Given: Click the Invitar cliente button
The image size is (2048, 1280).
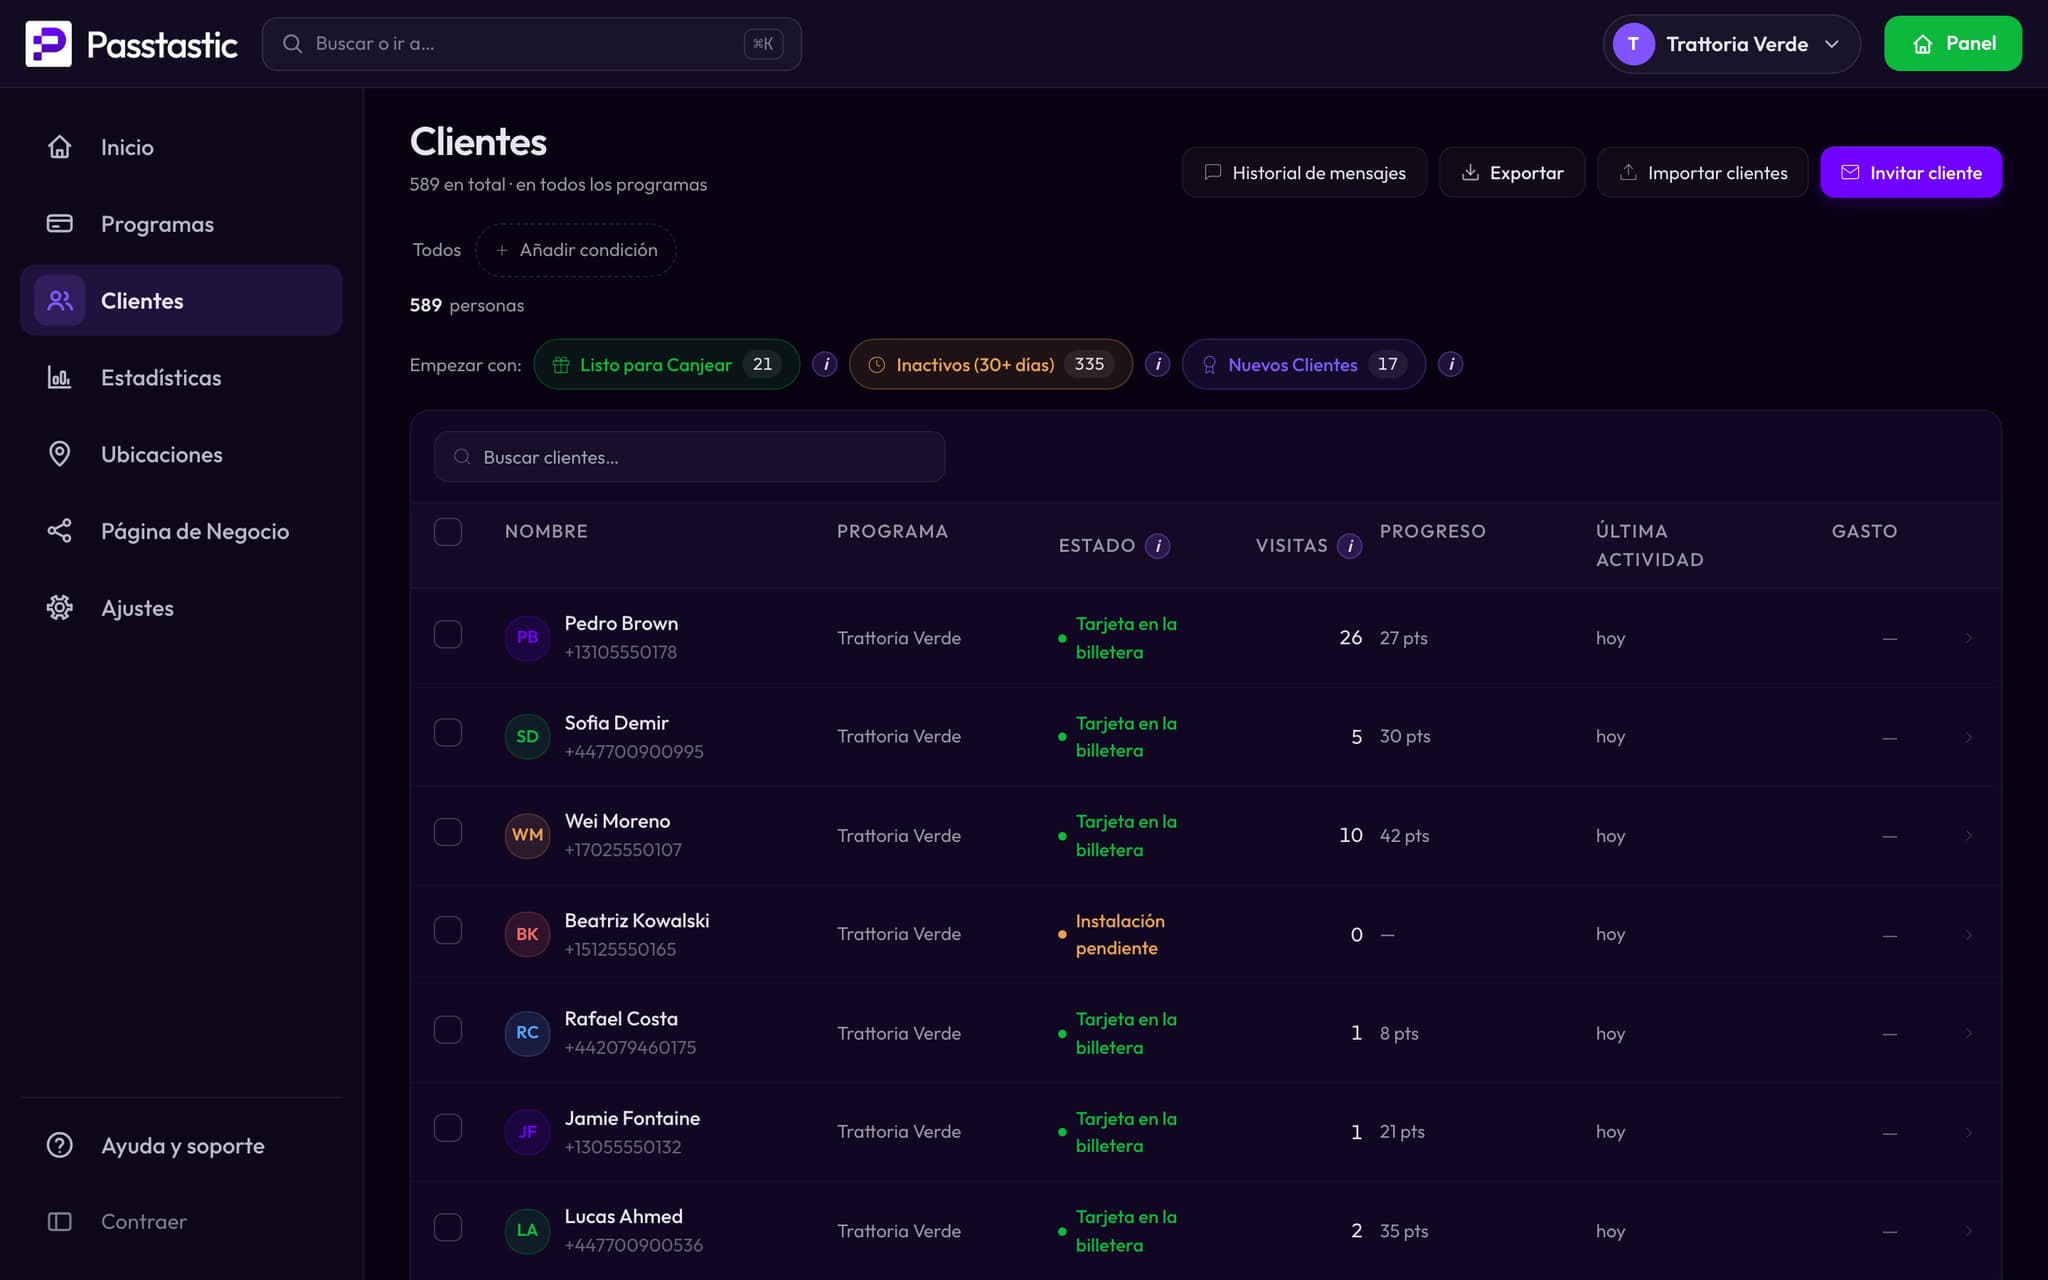Looking at the screenshot, I should 1911,172.
